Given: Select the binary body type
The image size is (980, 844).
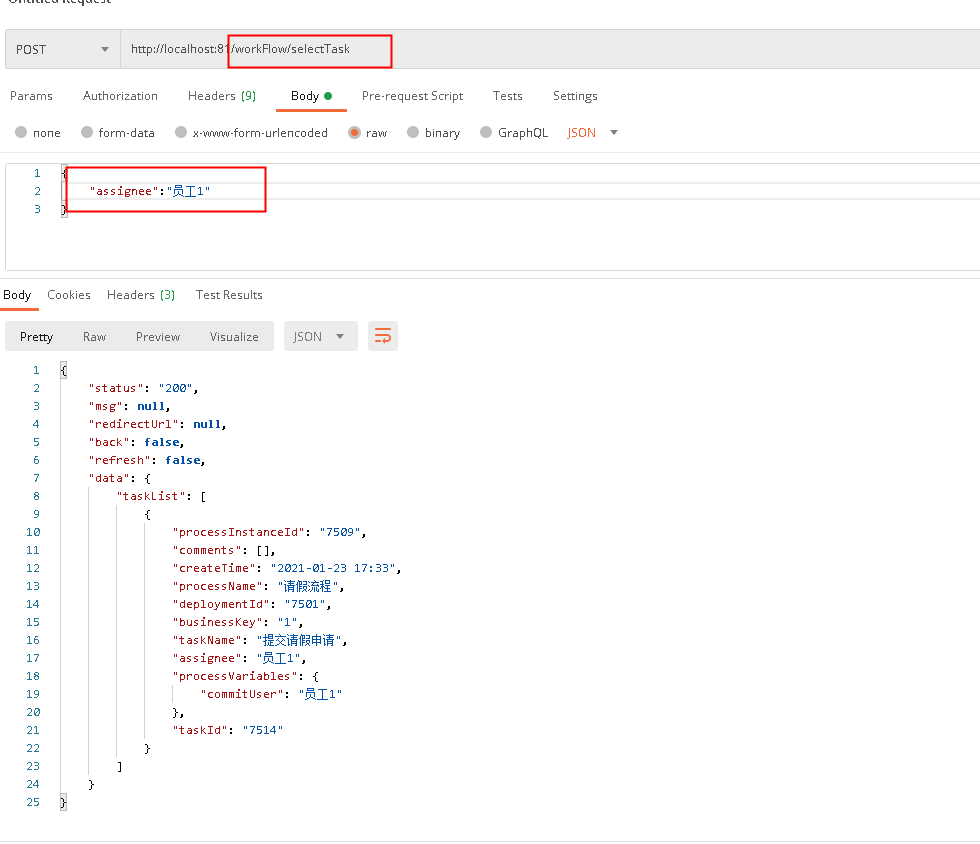Looking at the screenshot, I should click(433, 133).
